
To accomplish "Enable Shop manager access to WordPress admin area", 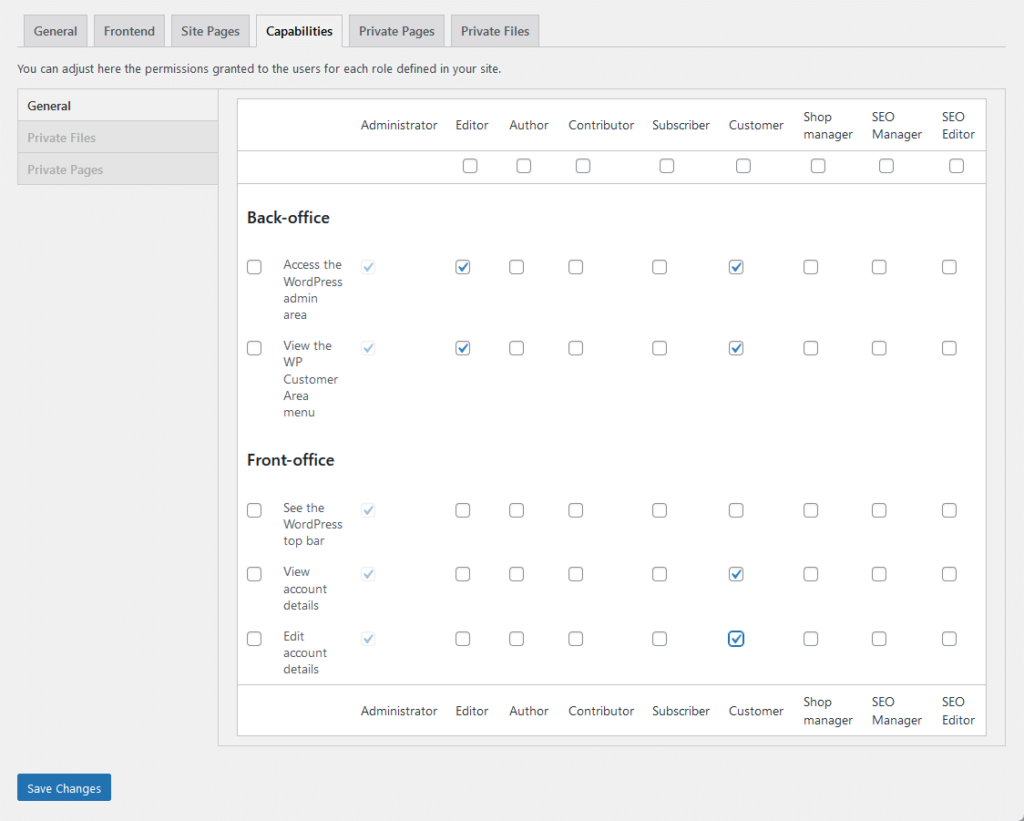I will [x=810, y=267].
